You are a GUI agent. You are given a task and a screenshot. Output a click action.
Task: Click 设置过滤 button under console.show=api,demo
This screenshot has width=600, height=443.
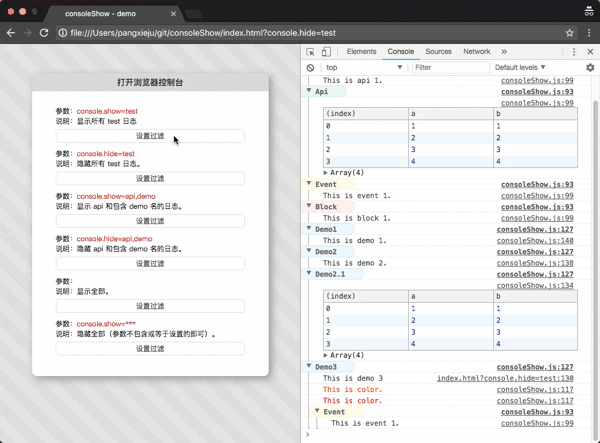pyautogui.click(x=150, y=221)
